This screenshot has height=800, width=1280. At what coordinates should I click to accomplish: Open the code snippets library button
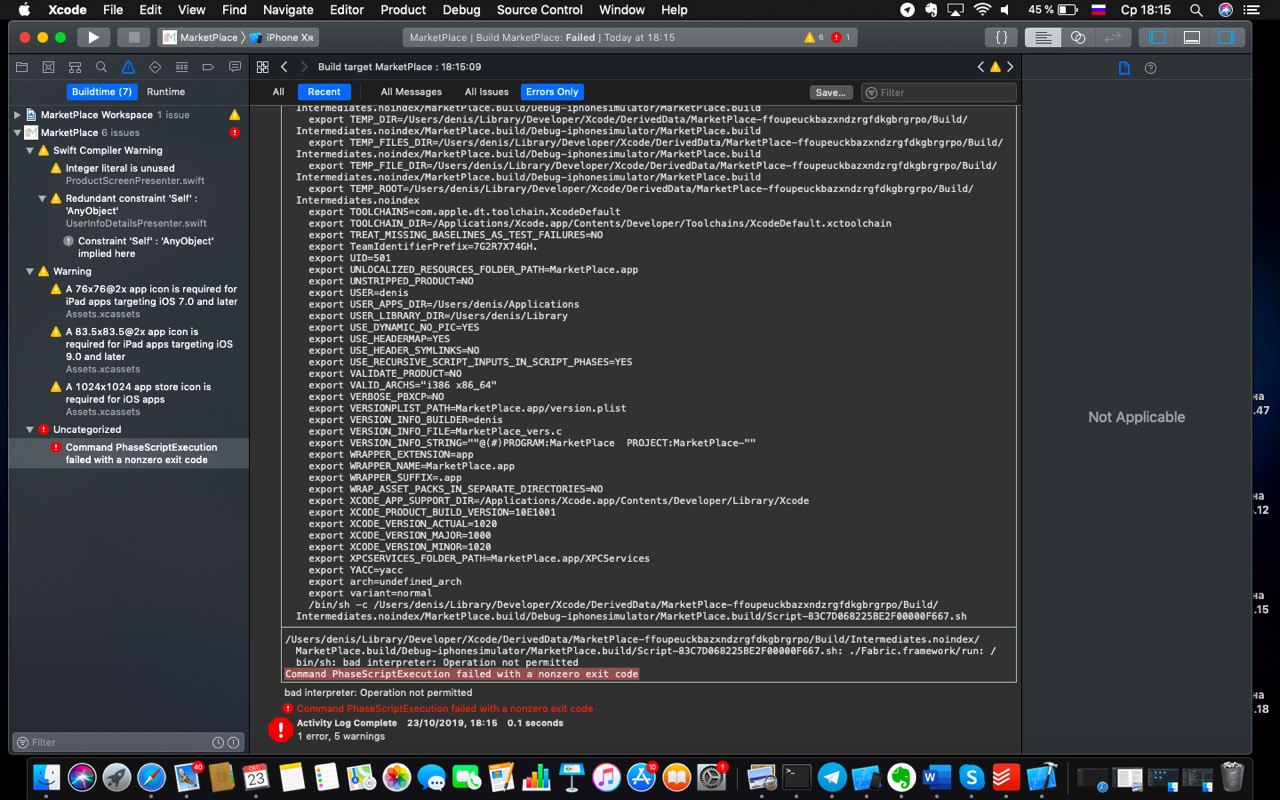(1001, 37)
